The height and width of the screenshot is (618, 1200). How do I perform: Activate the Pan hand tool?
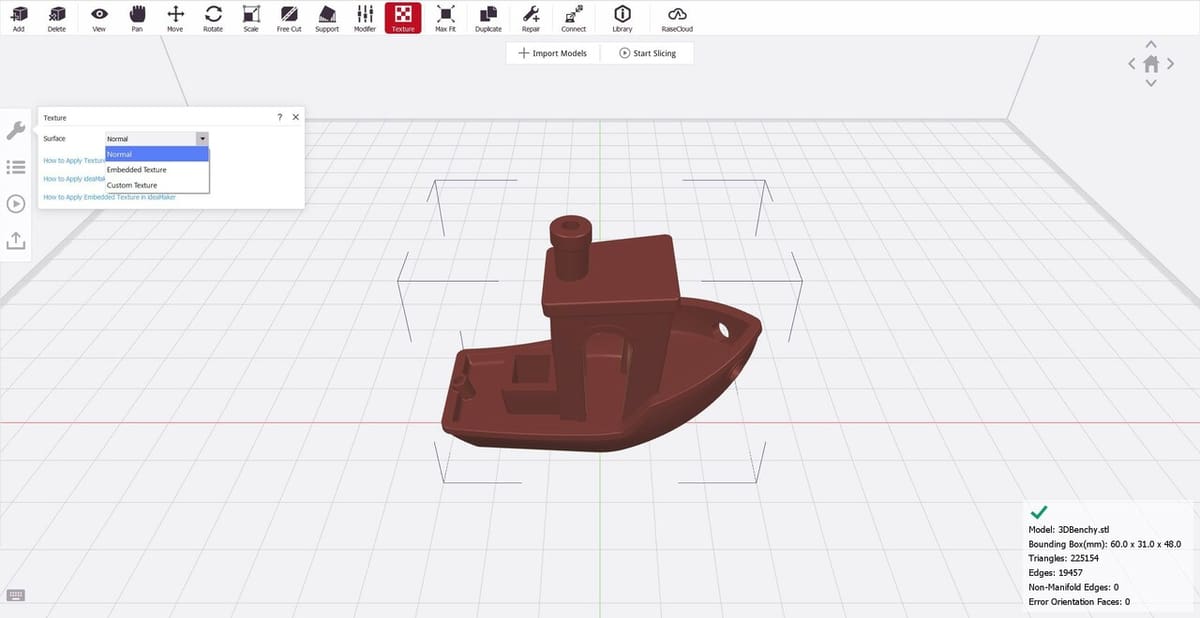137,18
